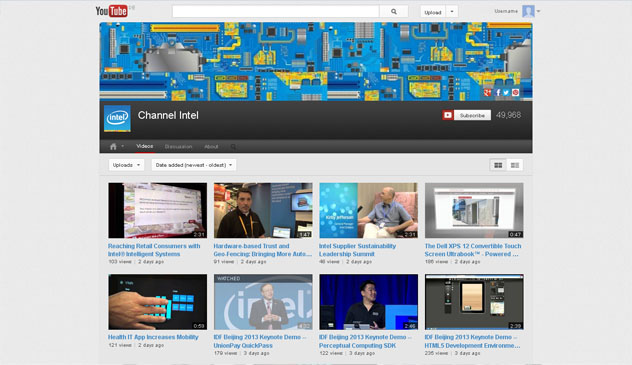Open Health IT App video thumbnail
This screenshot has height=365, width=632.
pyautogui.click(x=158, y=302)
